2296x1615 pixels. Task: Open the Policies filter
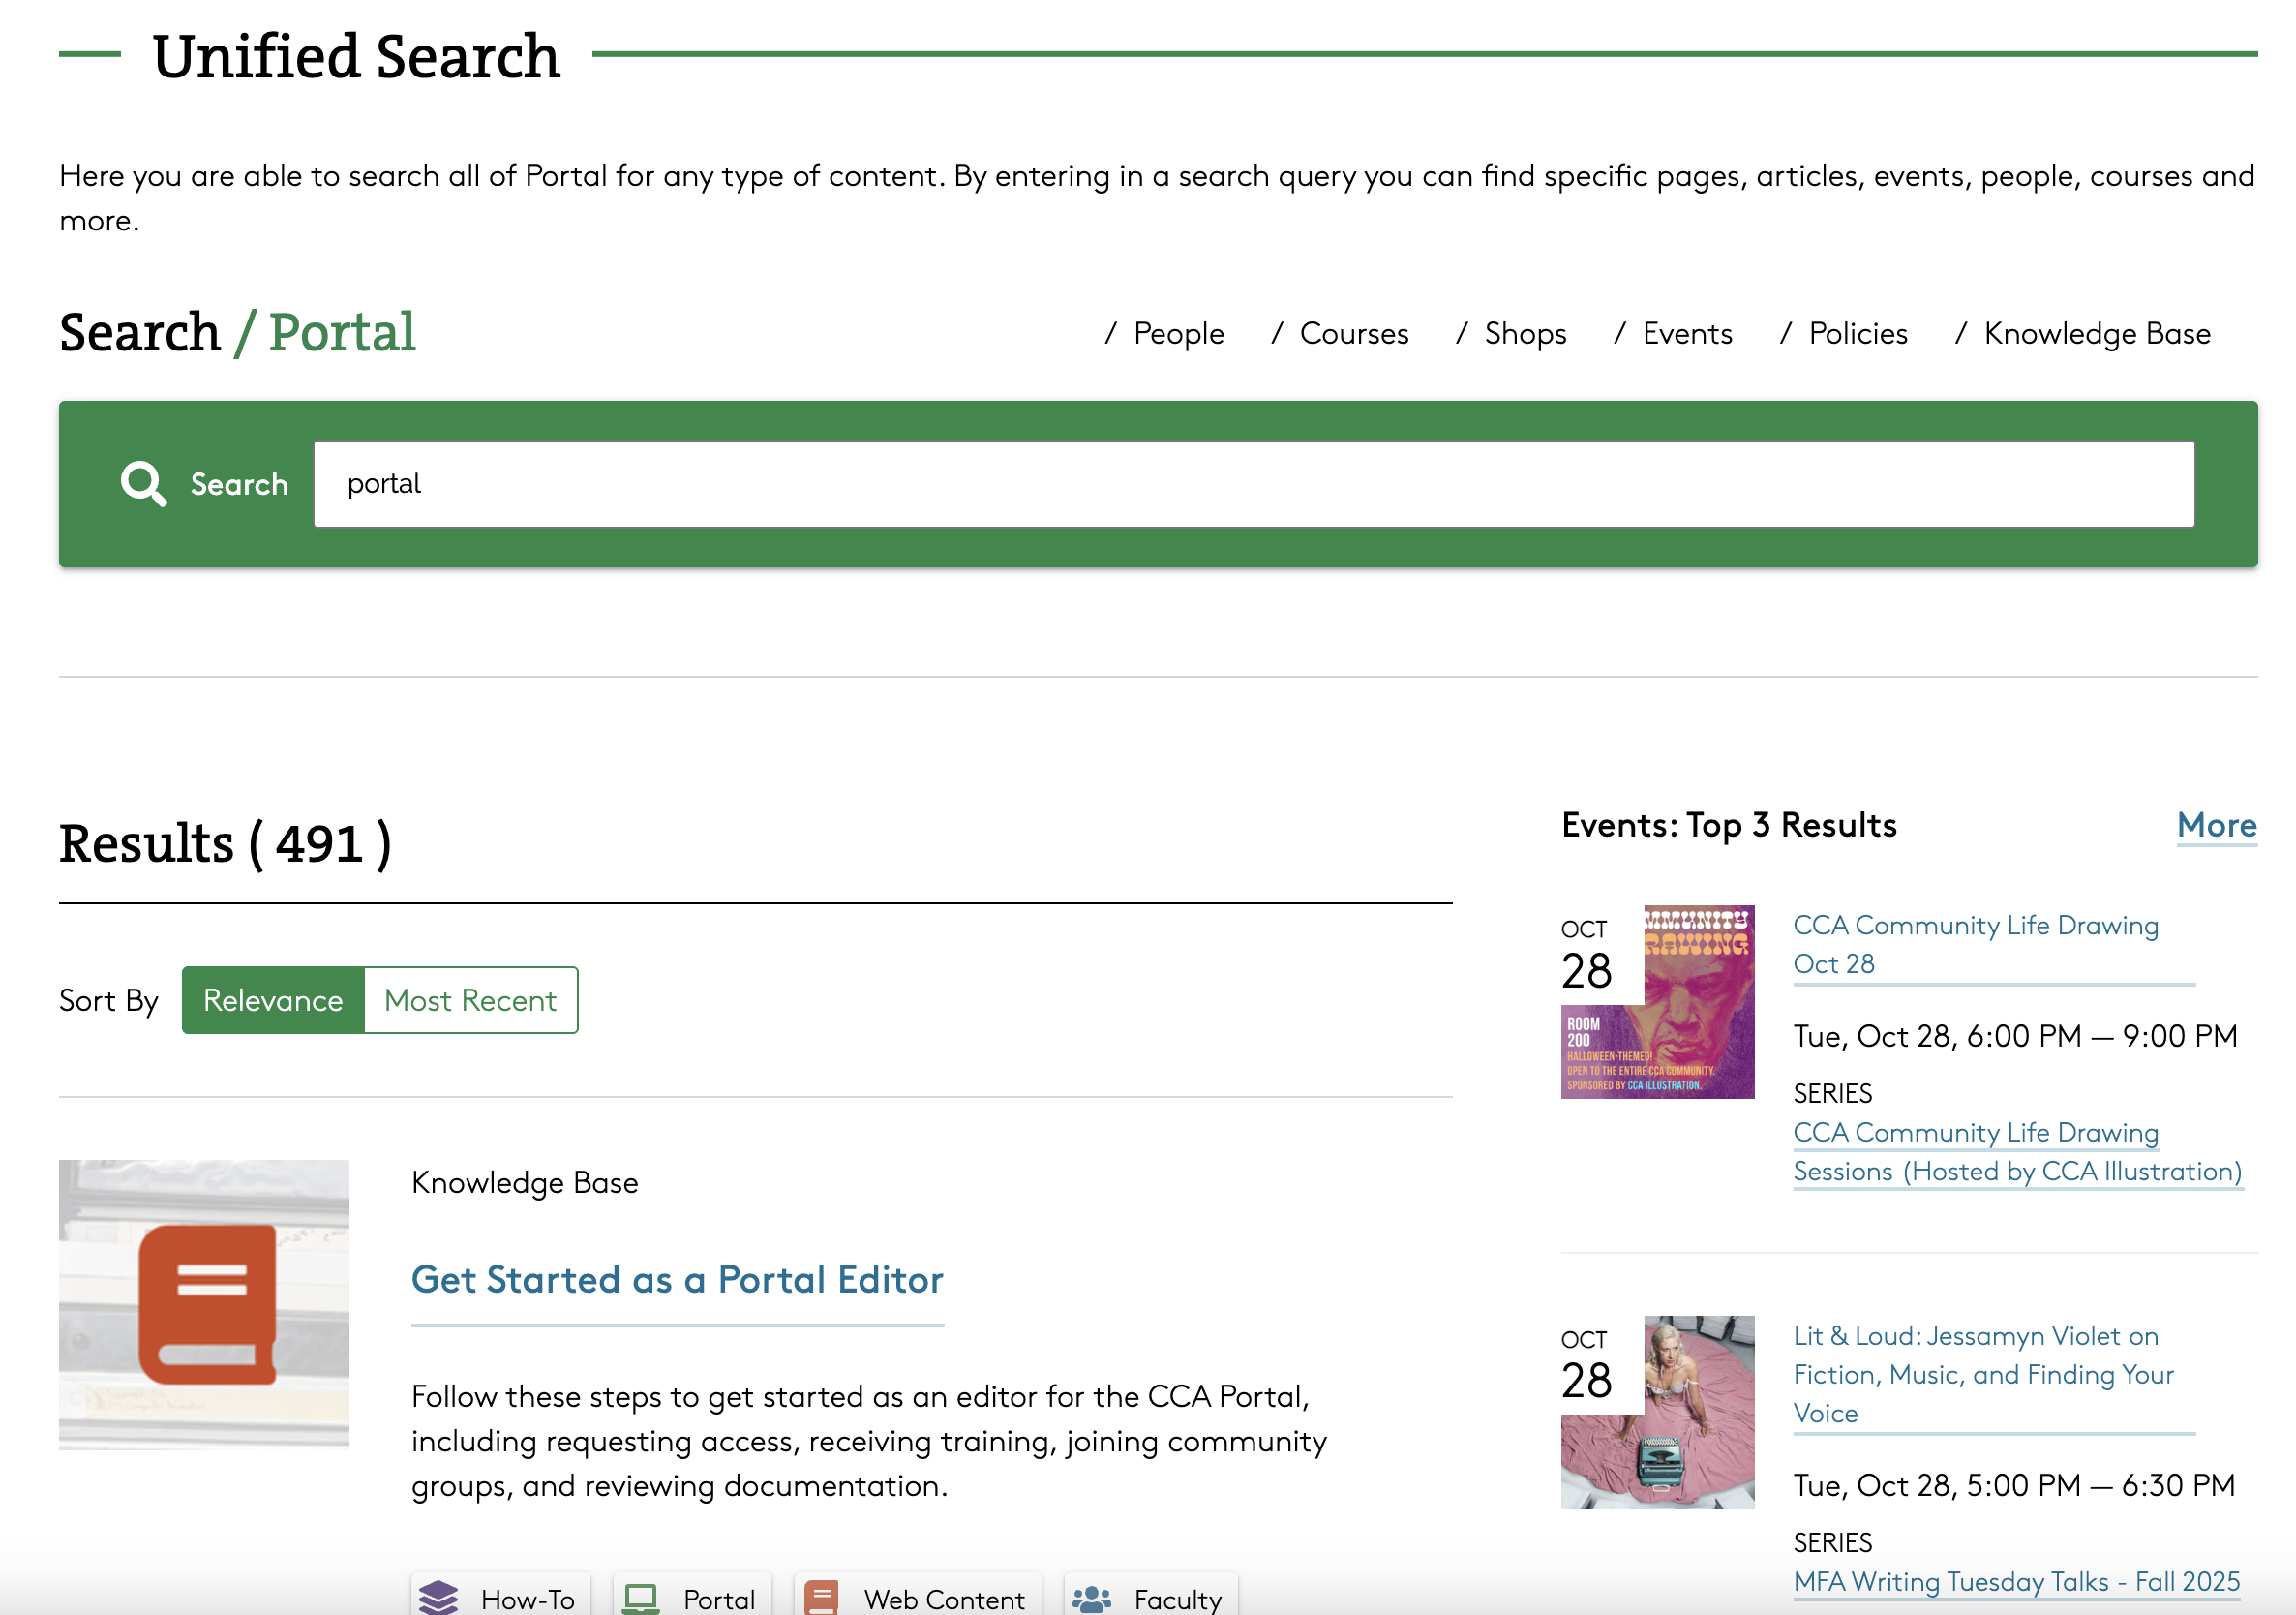point(1857,334)
